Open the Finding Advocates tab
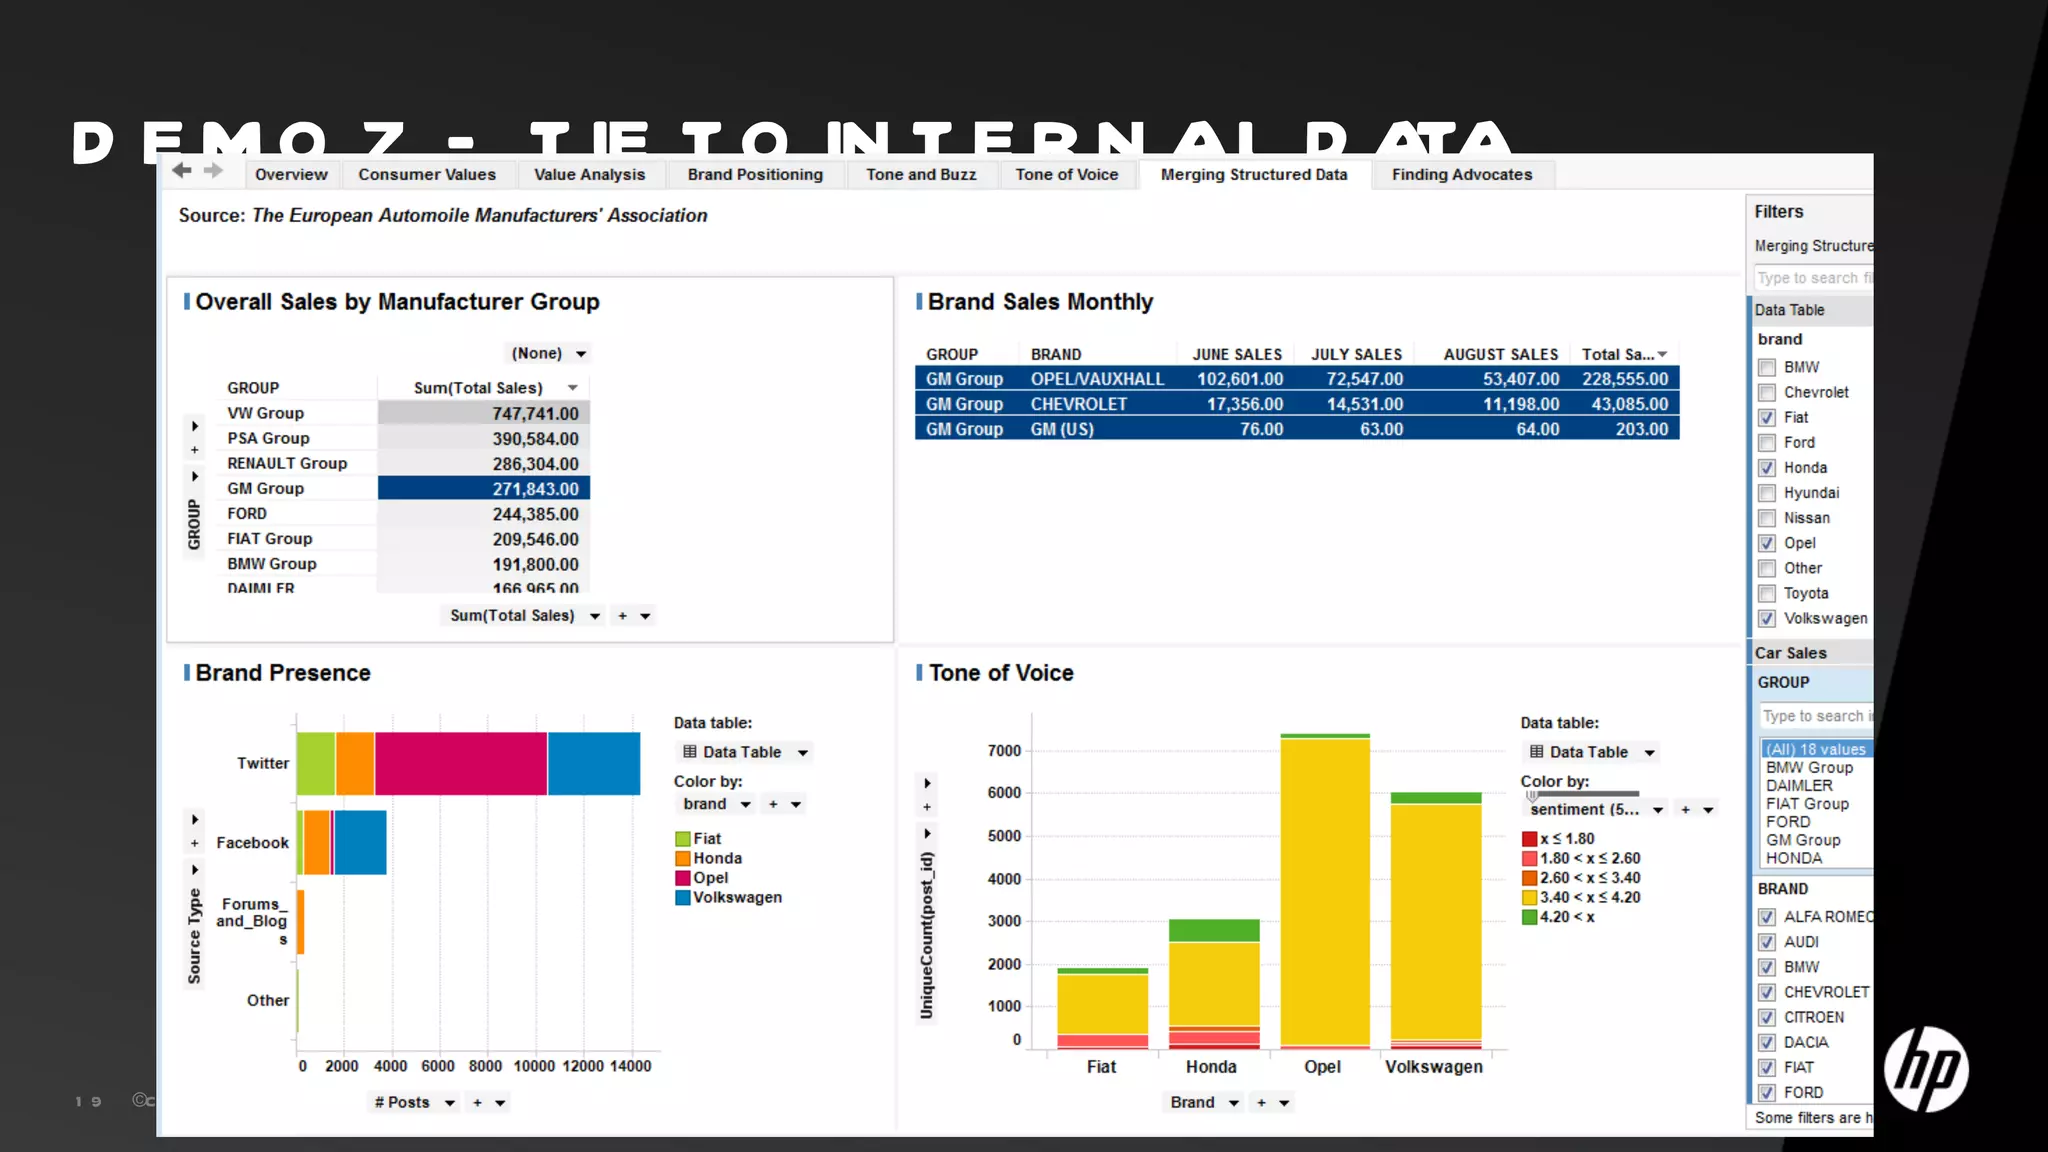 (1461, 175)
